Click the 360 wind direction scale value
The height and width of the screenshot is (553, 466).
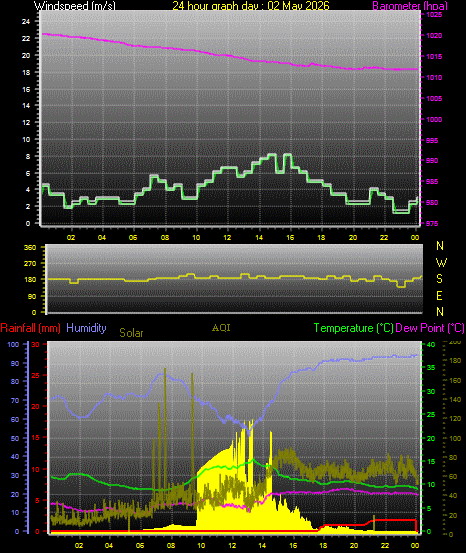click(30, 248)
